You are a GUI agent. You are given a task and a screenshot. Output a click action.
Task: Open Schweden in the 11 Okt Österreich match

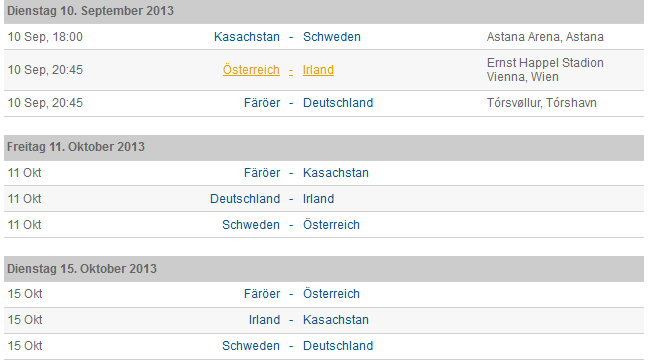pyautogui.click(x=251, y=225)
